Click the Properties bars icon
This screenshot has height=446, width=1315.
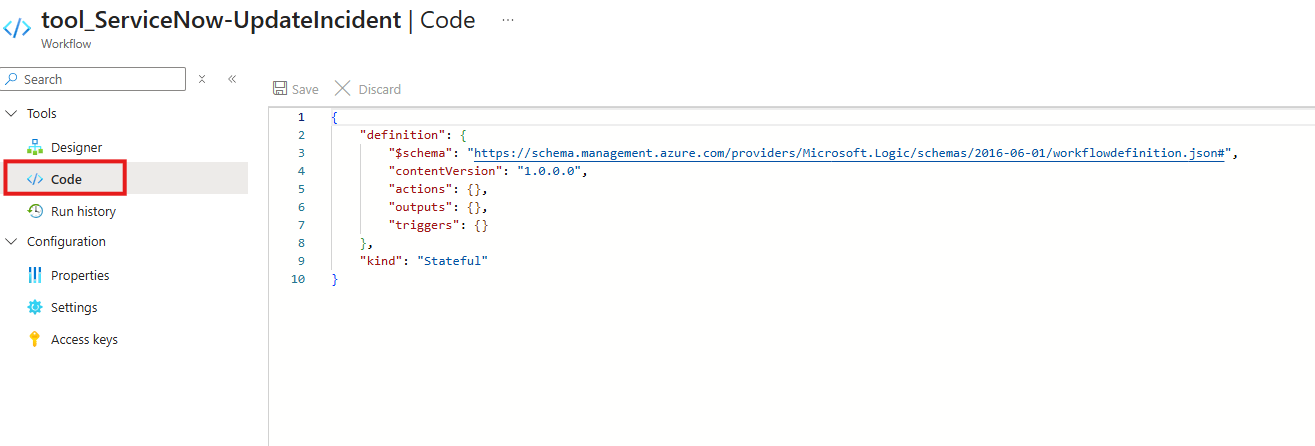35,275
